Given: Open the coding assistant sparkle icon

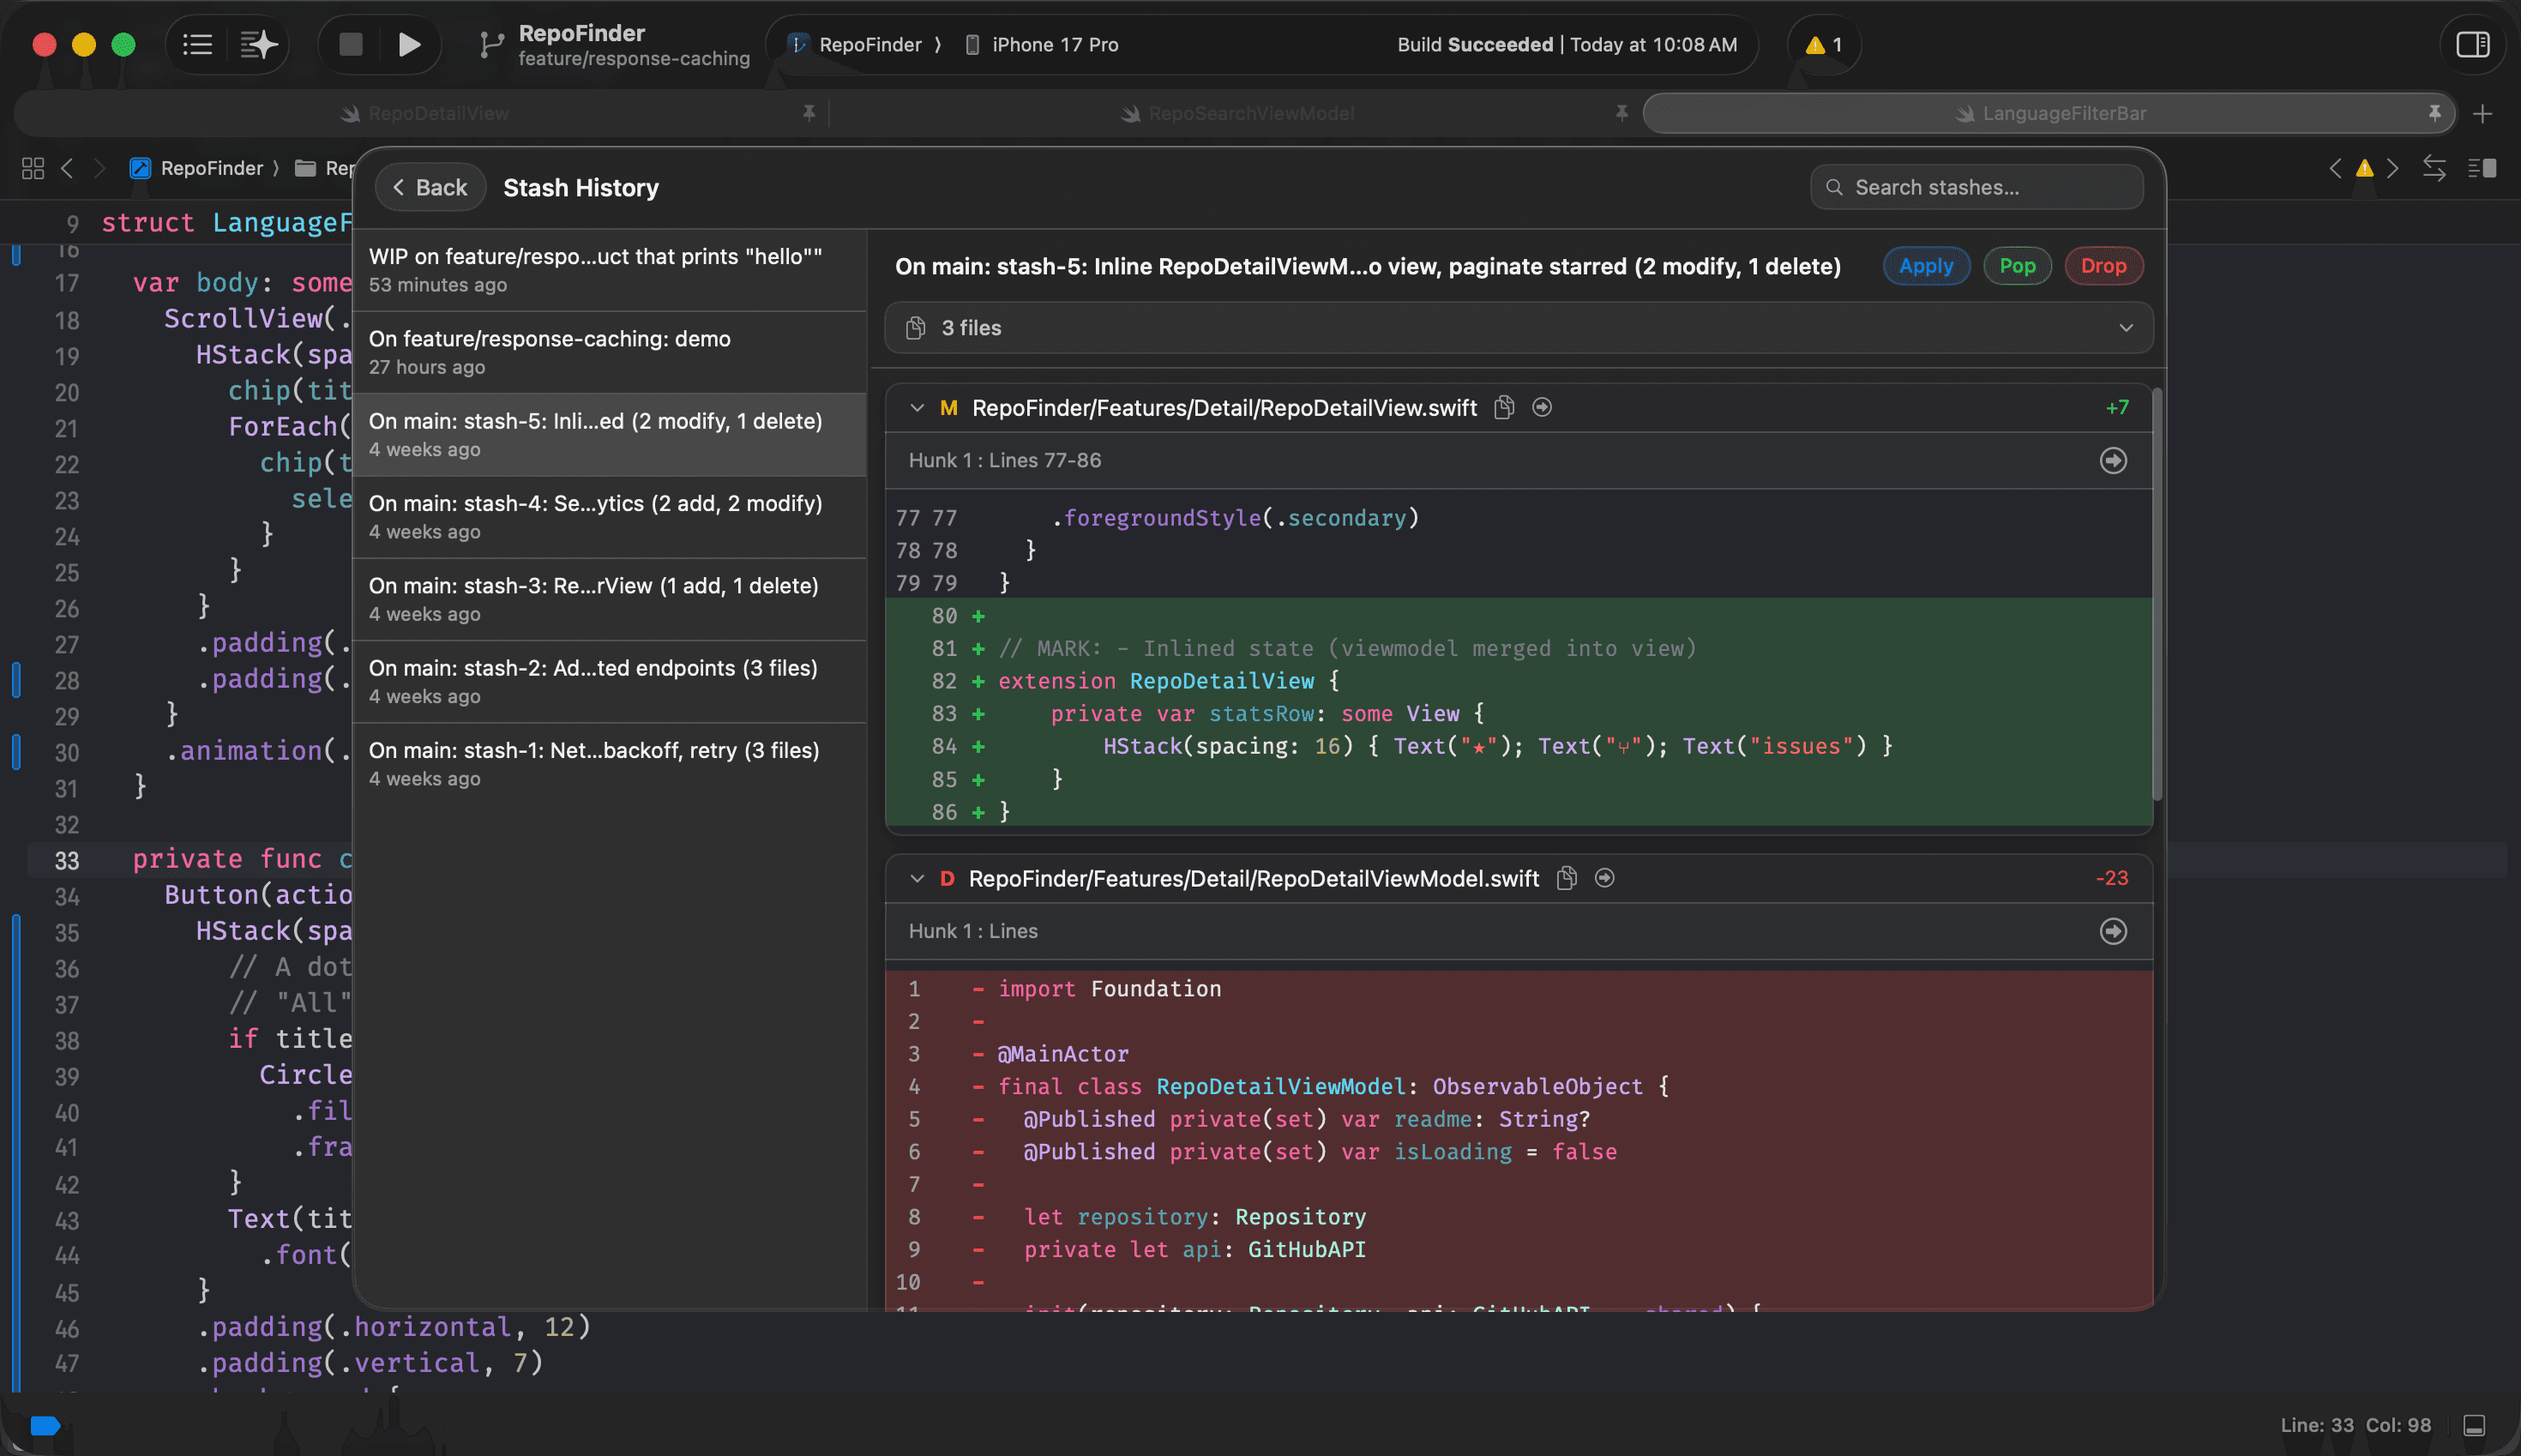Looking at the screenshot, I should tap(258, 44).
